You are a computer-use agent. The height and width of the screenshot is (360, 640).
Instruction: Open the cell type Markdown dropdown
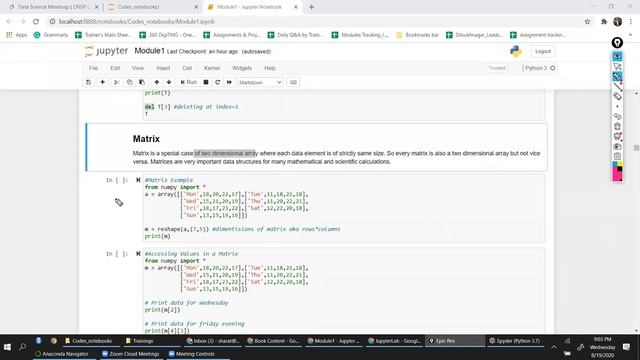pos(260,82)
